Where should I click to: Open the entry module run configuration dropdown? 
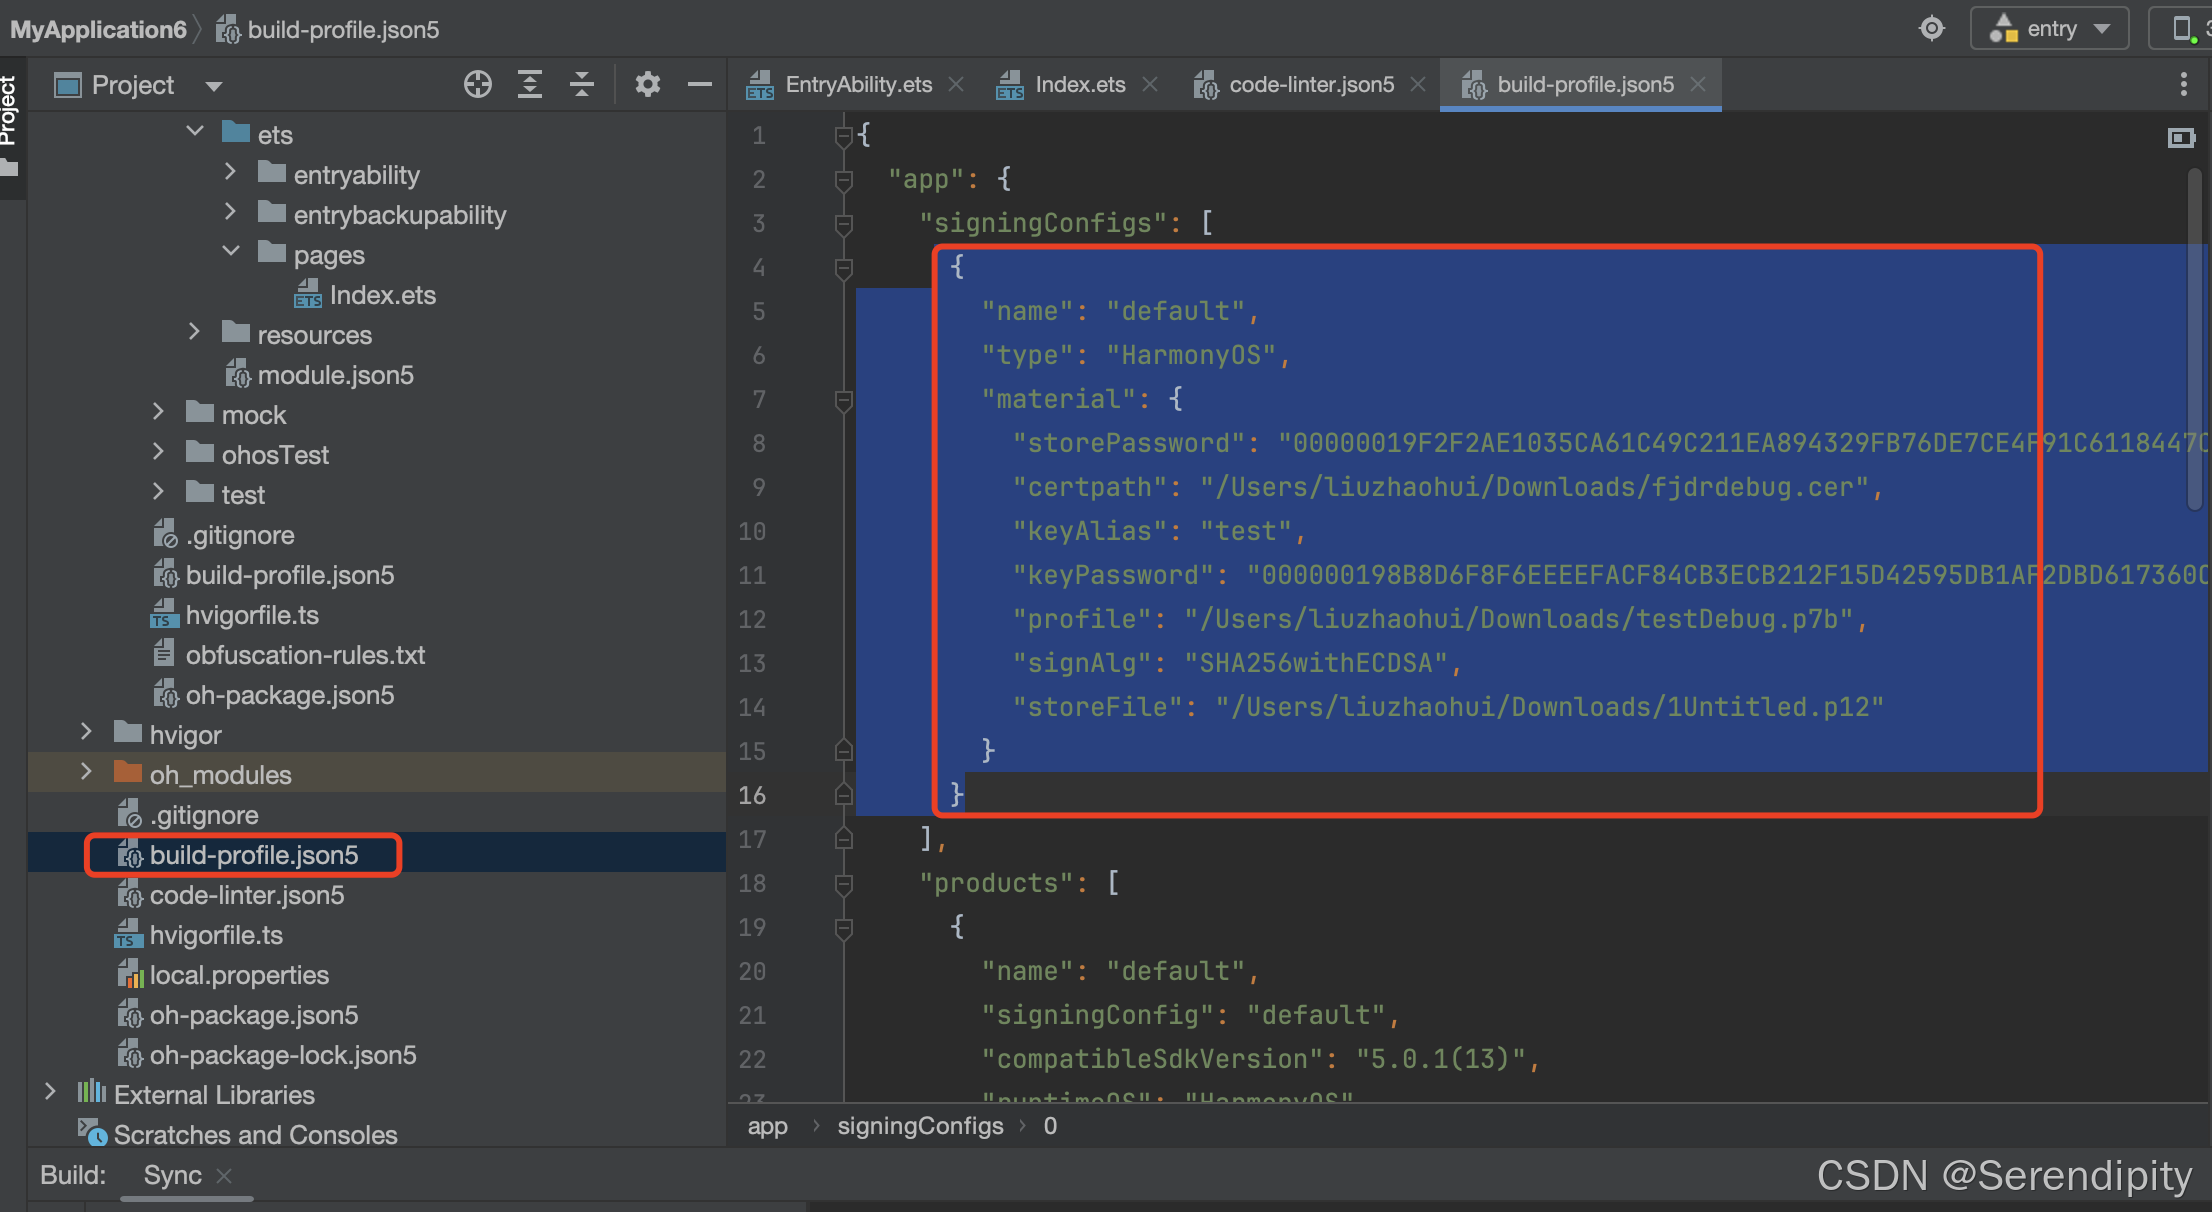click(x=2050, y=29)
